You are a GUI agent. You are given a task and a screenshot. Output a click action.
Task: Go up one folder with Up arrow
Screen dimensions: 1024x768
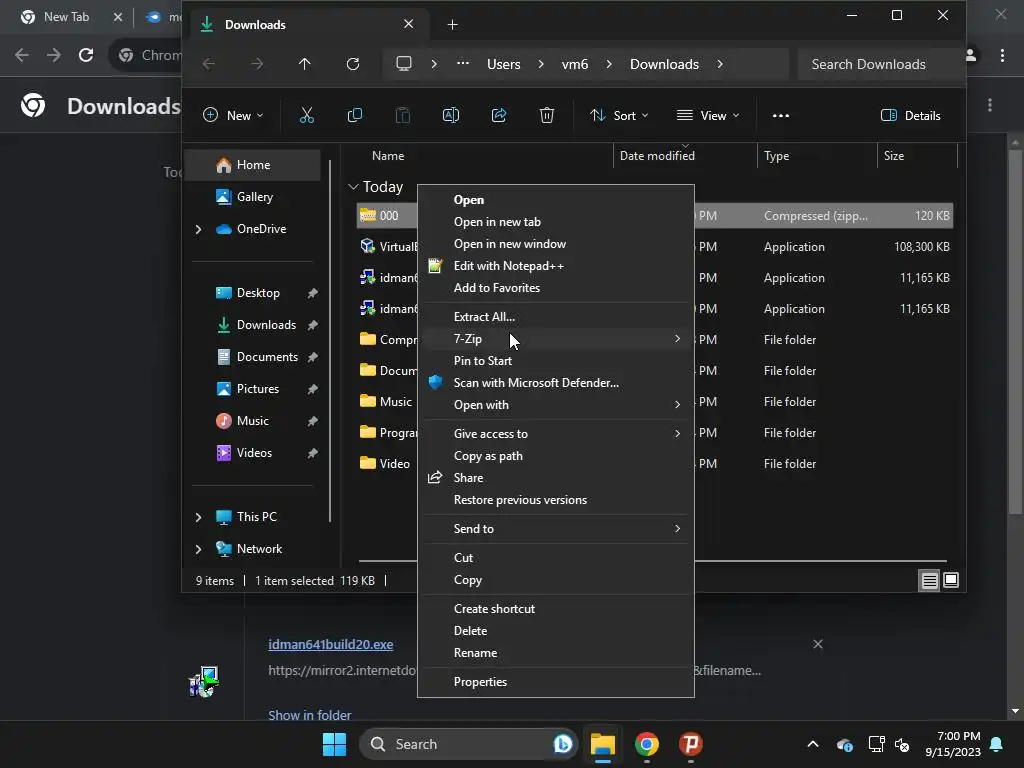(x=304, y=64)
